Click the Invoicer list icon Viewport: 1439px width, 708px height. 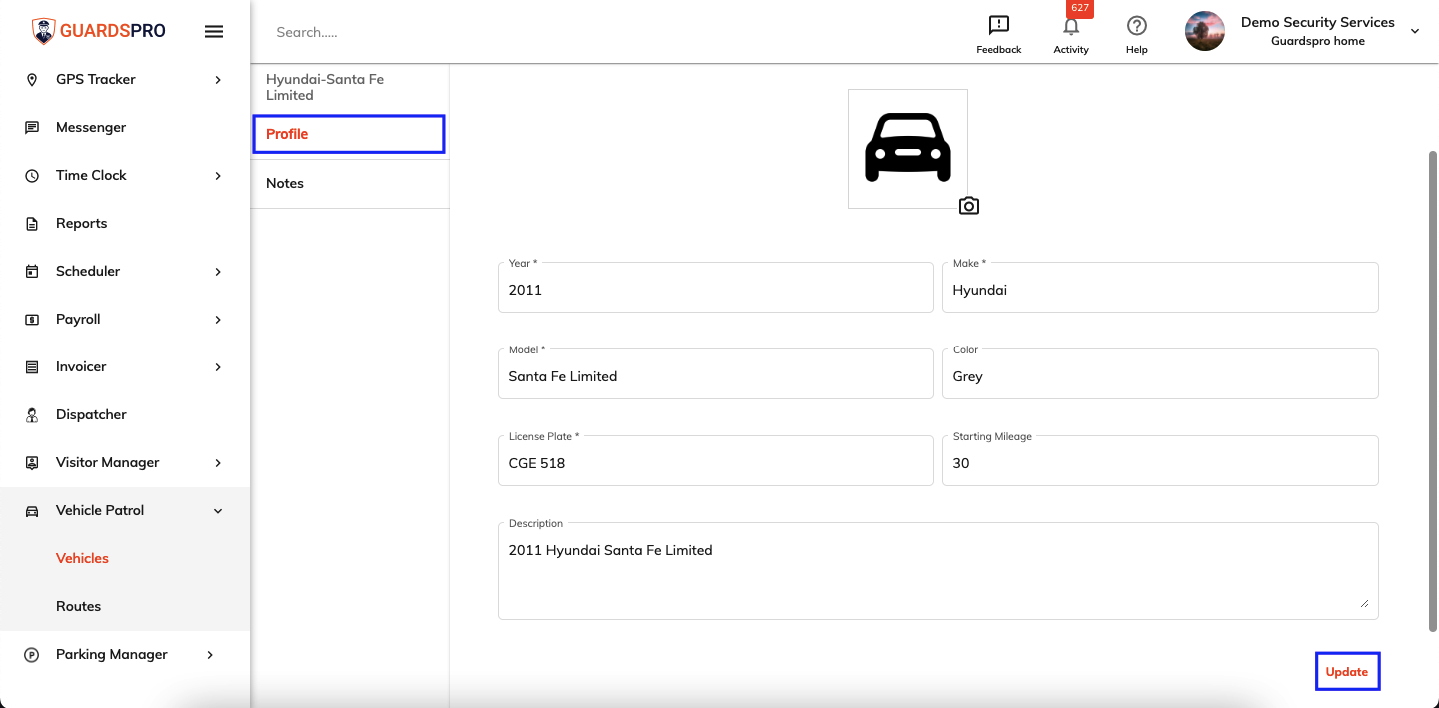tap(32, 367)
